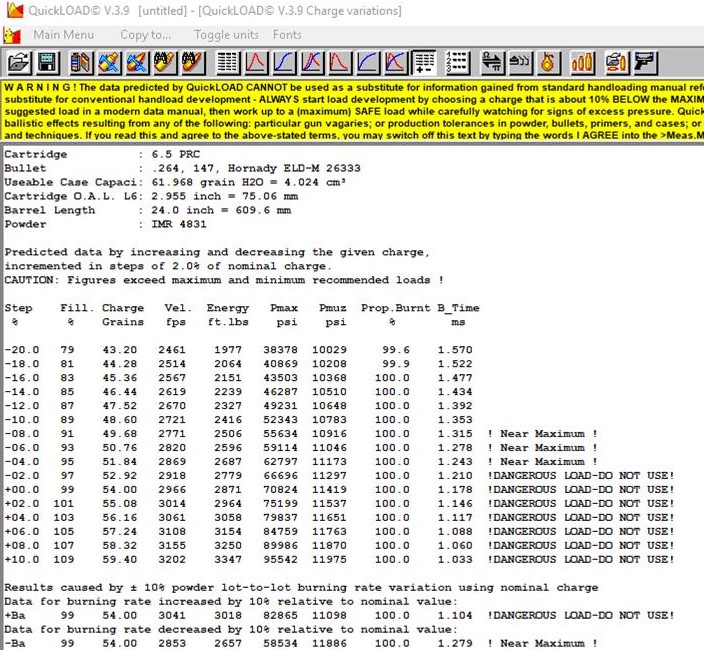This screenshot has height=650, width=704.
Task: Click the floppy disk save icon
Action: pos(48,62)
